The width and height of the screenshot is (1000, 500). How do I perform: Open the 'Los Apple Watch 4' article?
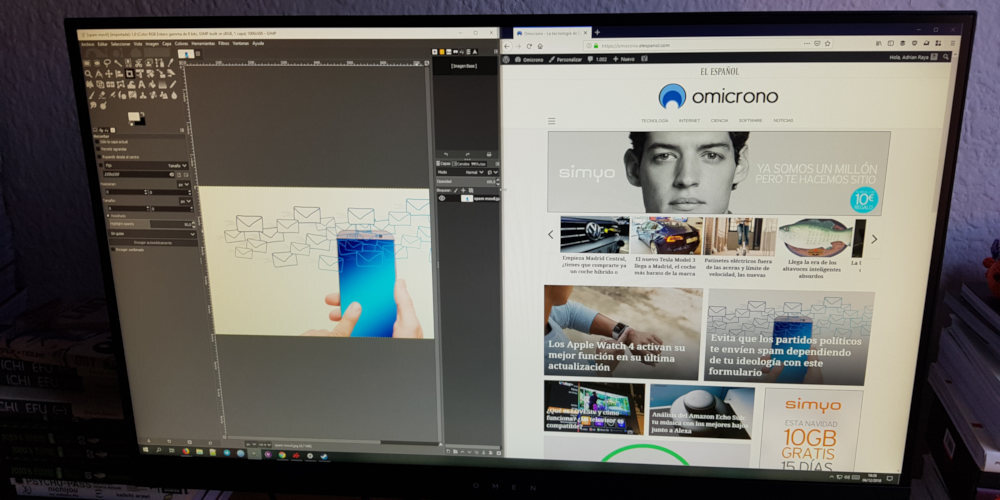[622, 332]
